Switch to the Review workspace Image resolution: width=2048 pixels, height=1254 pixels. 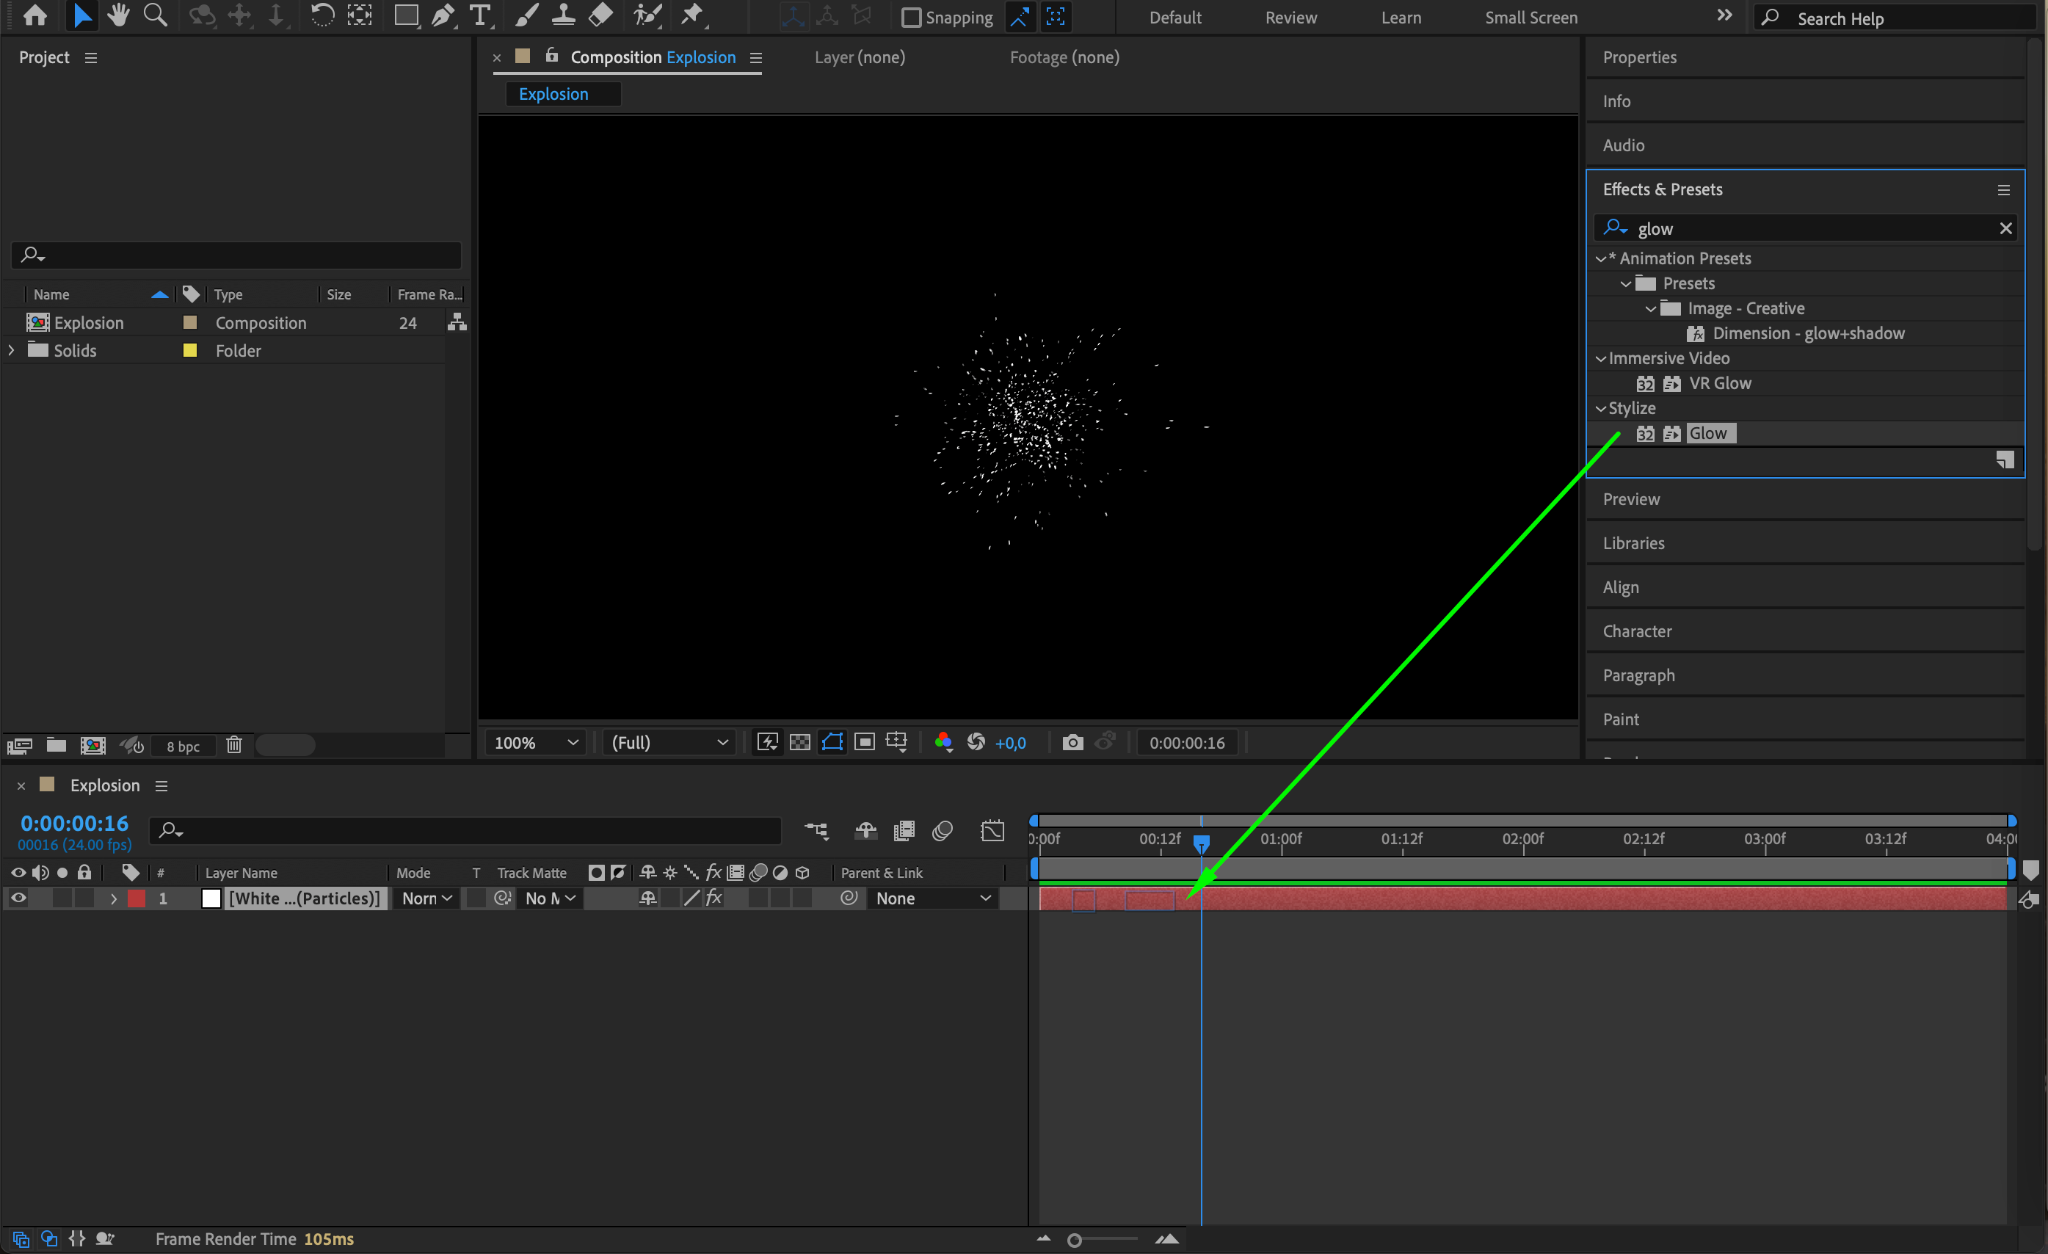pos(1291,17)
